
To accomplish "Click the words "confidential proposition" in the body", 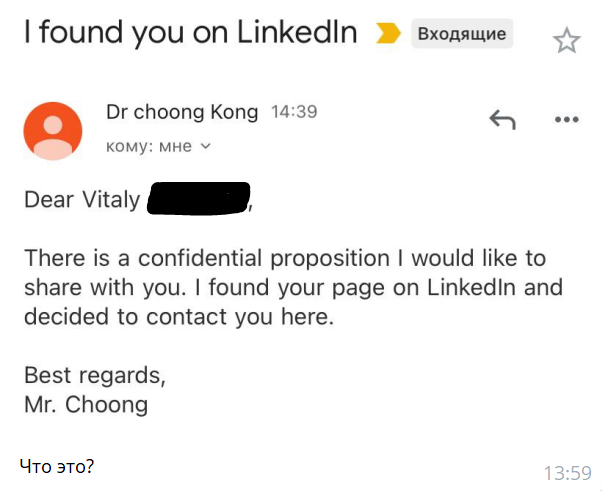I will pyautogui.click(x=264, y=258).
